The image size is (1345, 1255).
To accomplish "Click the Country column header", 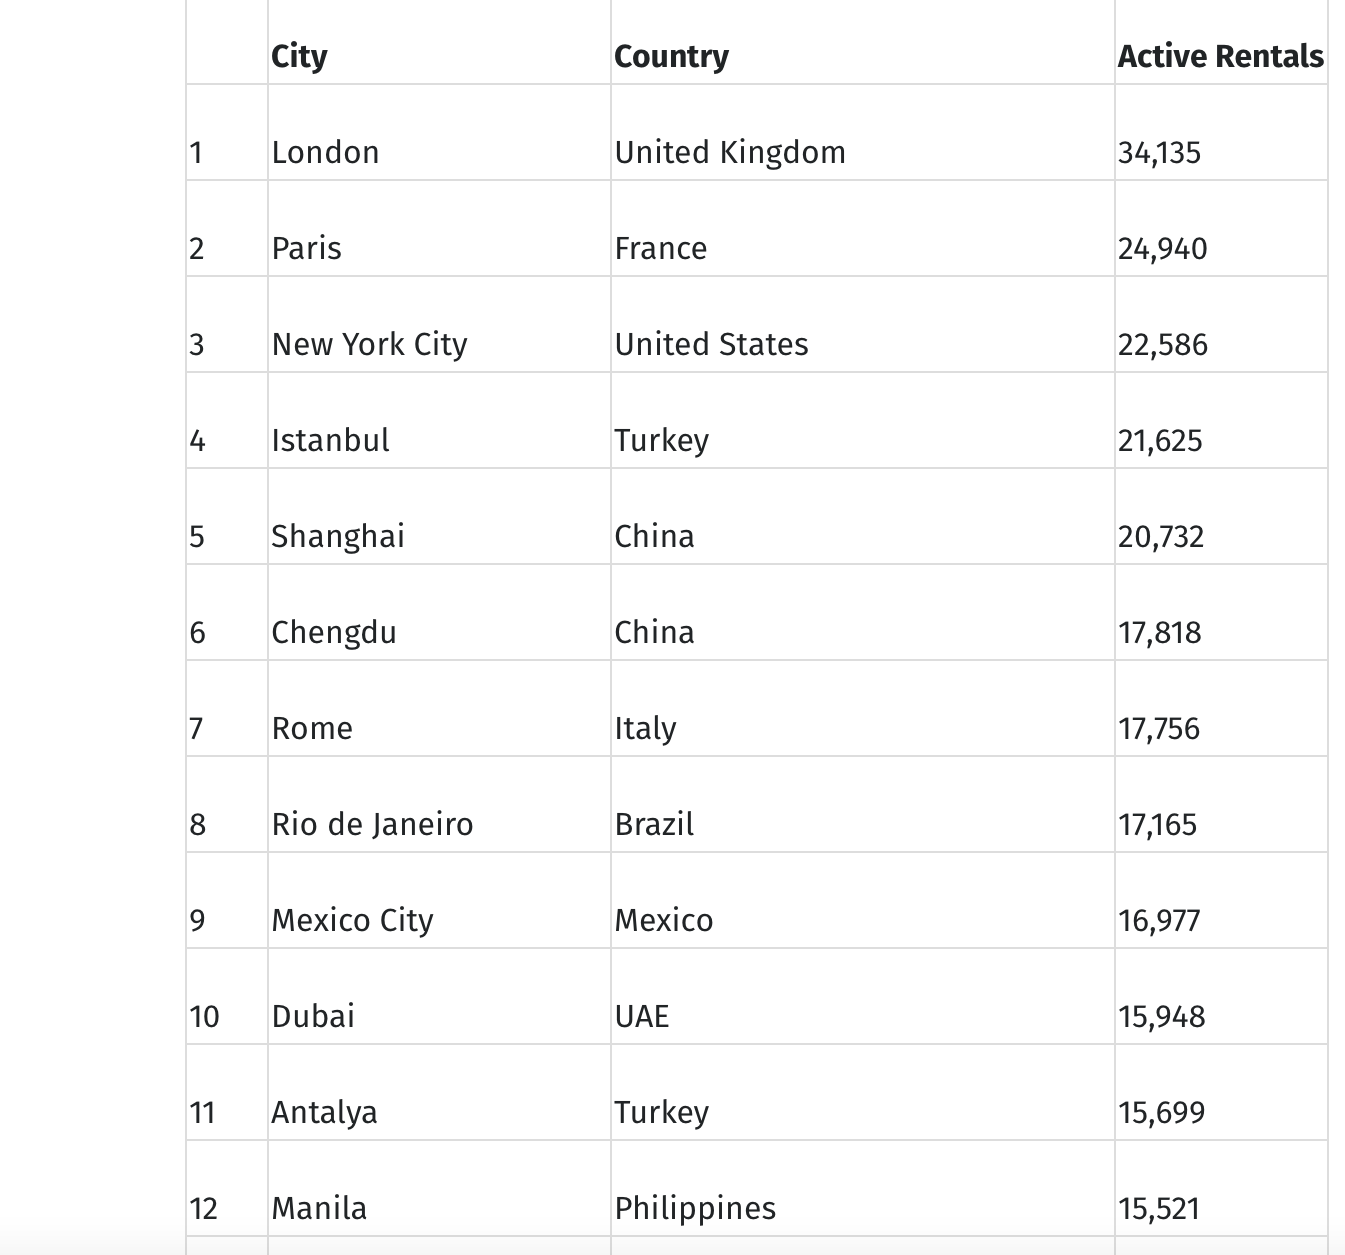I will (x=671, y=56).
